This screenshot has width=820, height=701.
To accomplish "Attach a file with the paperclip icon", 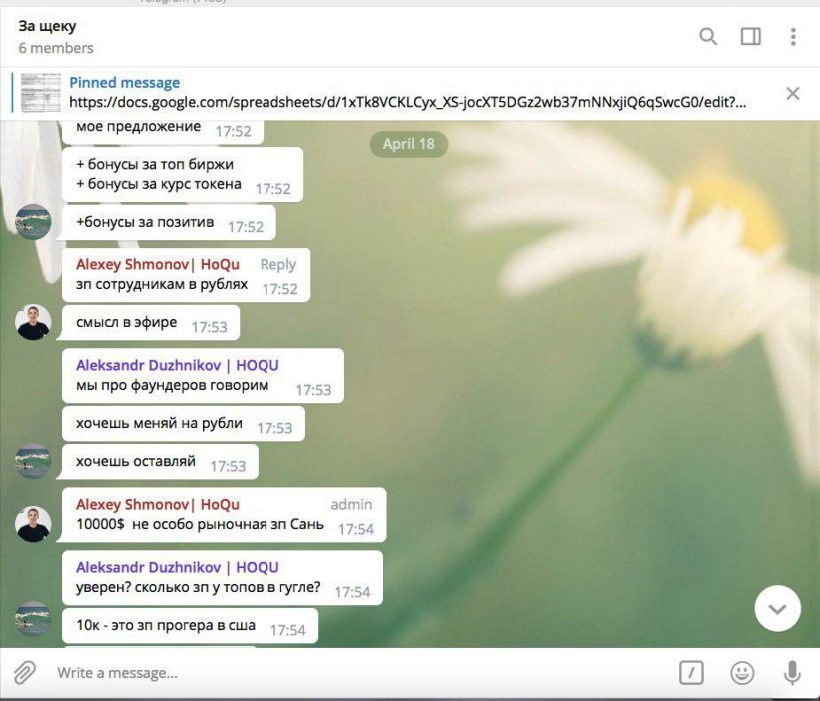I will click(x=27, y=672).
